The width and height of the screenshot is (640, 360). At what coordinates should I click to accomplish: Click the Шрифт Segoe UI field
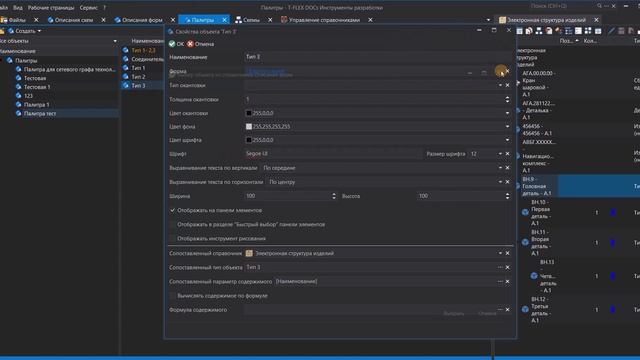coord(333,154)
